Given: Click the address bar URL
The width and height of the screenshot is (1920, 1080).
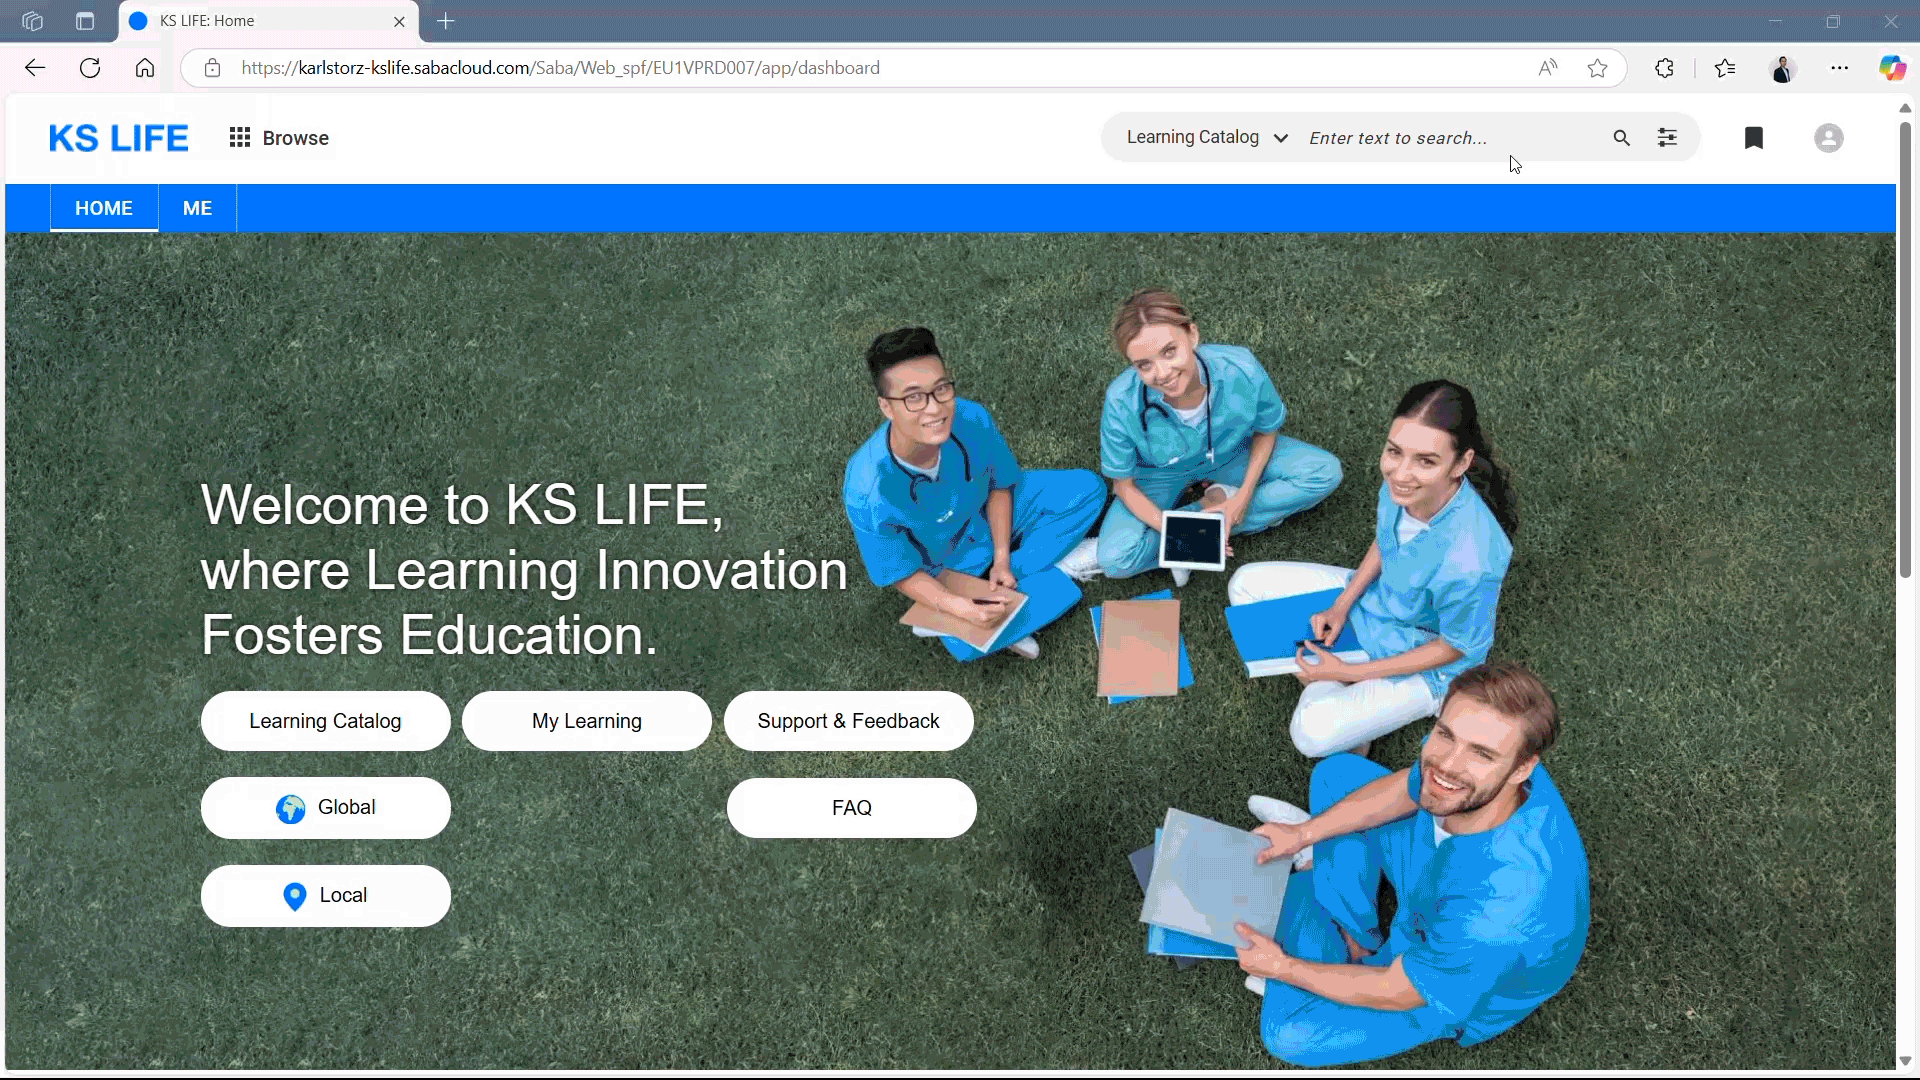Looking at the screenshot, I should pos(560,68).
